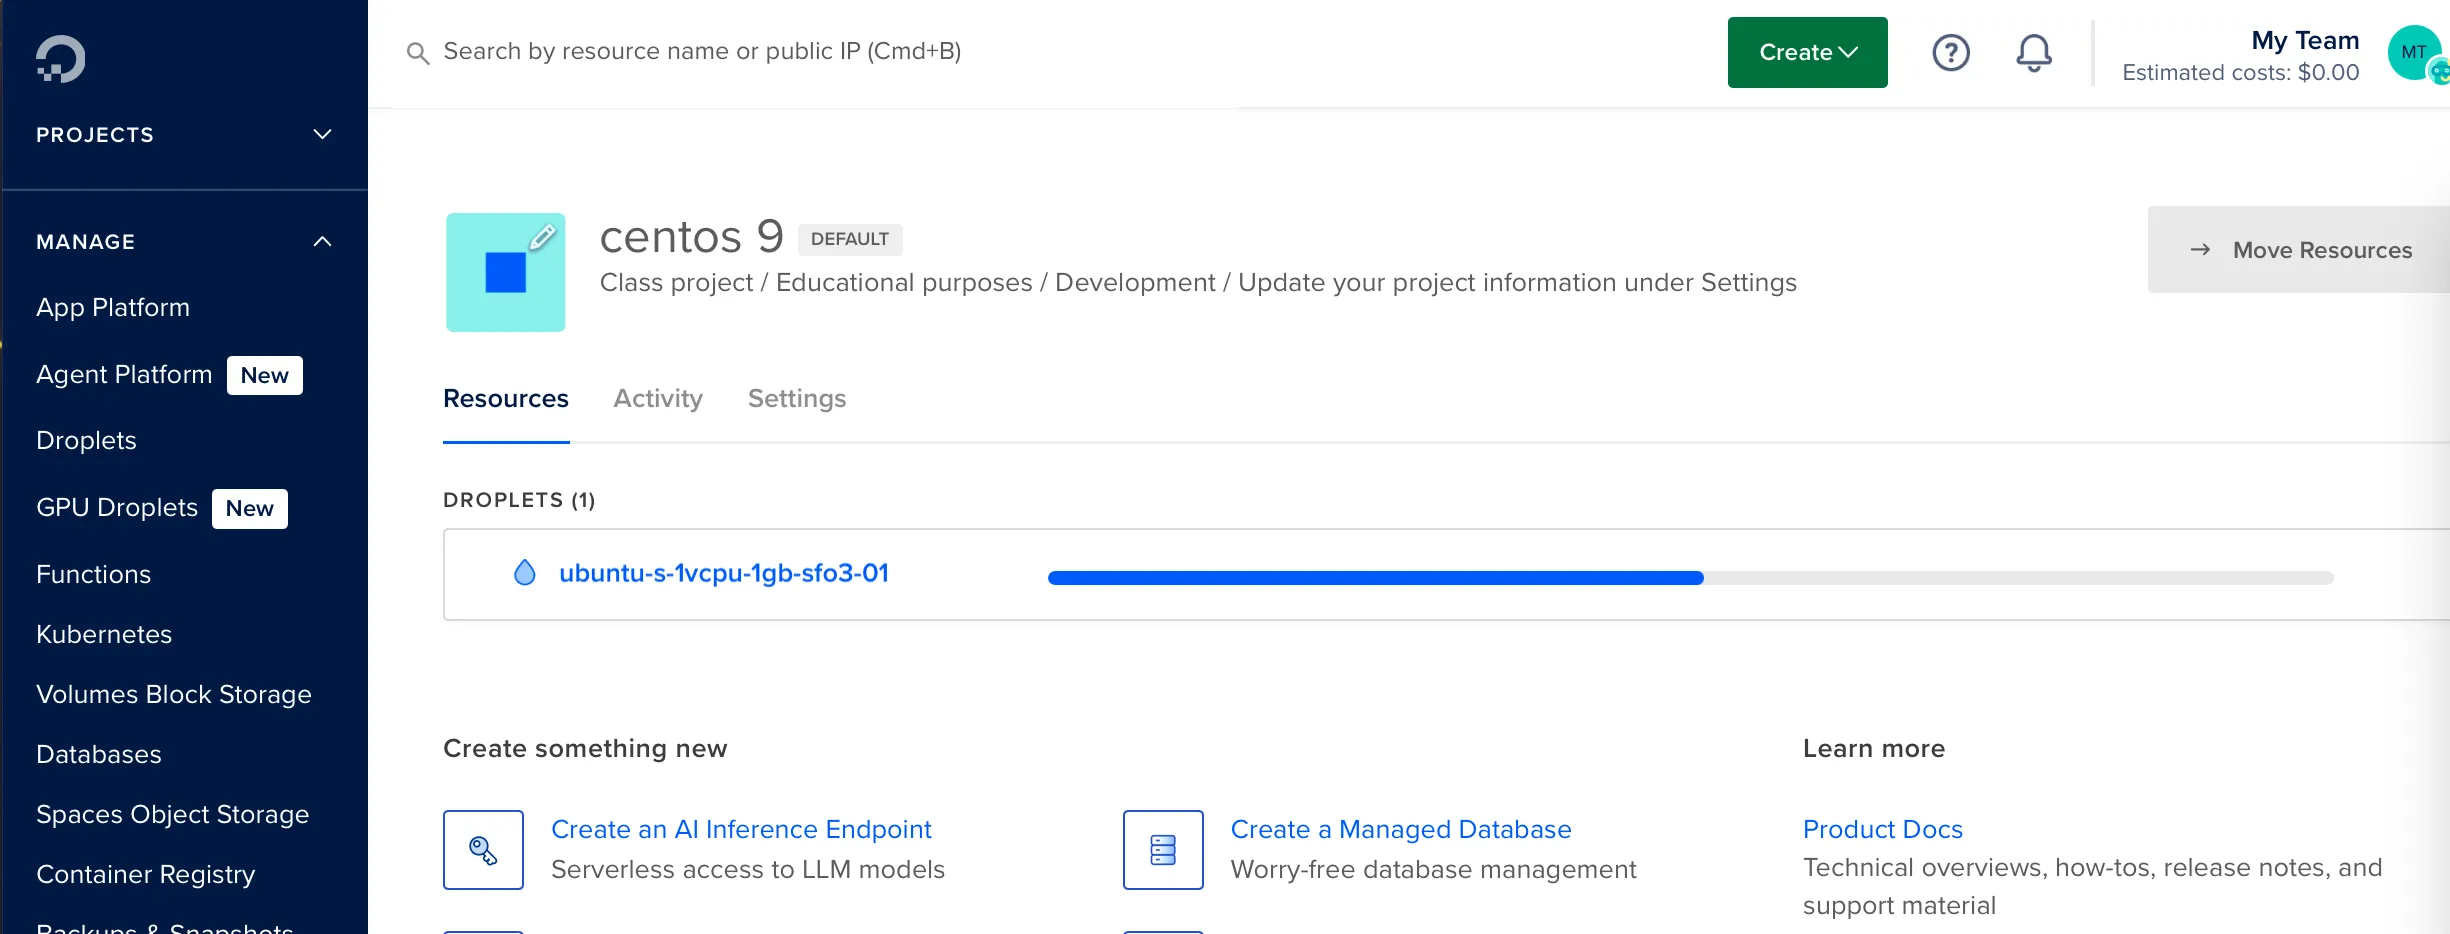Click the AI Inference Endpoint key icon

point(483,850)
